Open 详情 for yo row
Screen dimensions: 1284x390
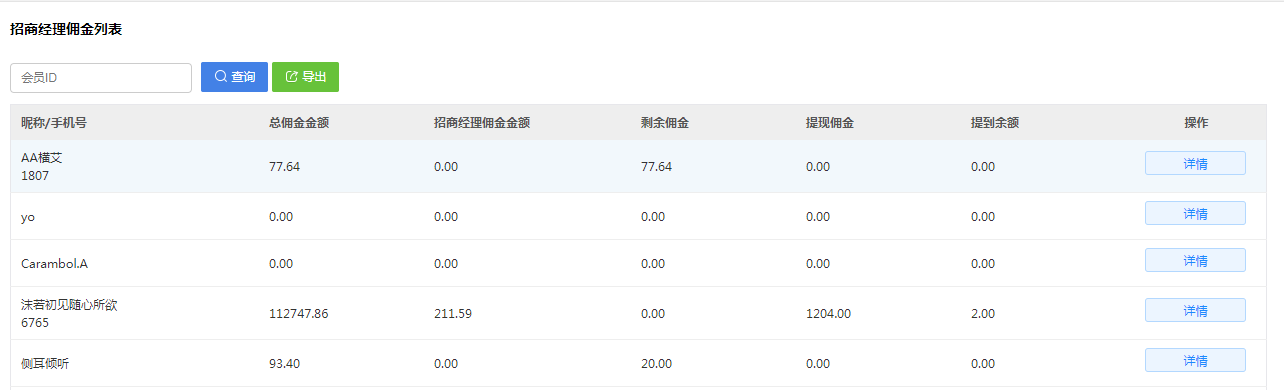(1195, 213)
